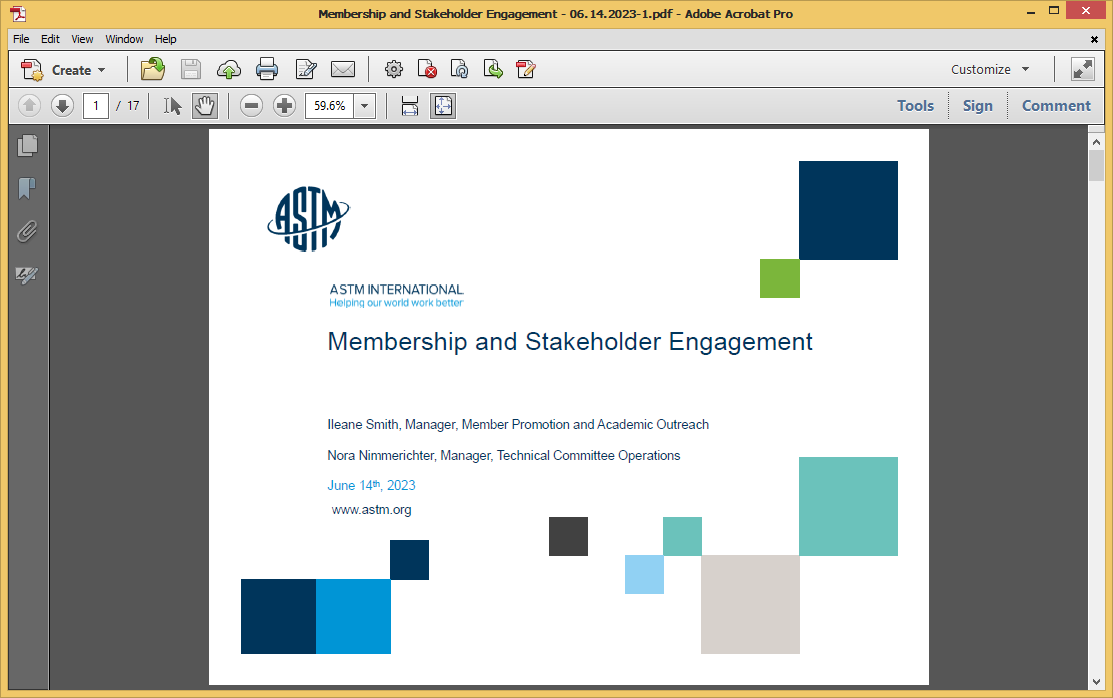Click the page number field showing 1

click(x=96, y=106)
